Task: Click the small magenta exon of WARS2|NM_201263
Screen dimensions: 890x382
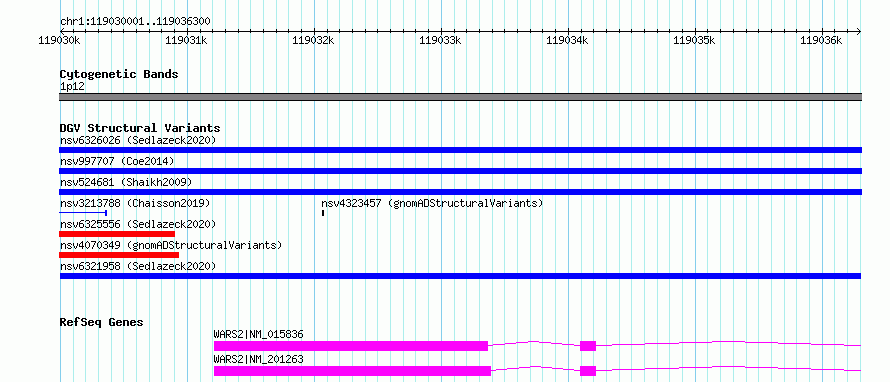Action: [588, 371]
